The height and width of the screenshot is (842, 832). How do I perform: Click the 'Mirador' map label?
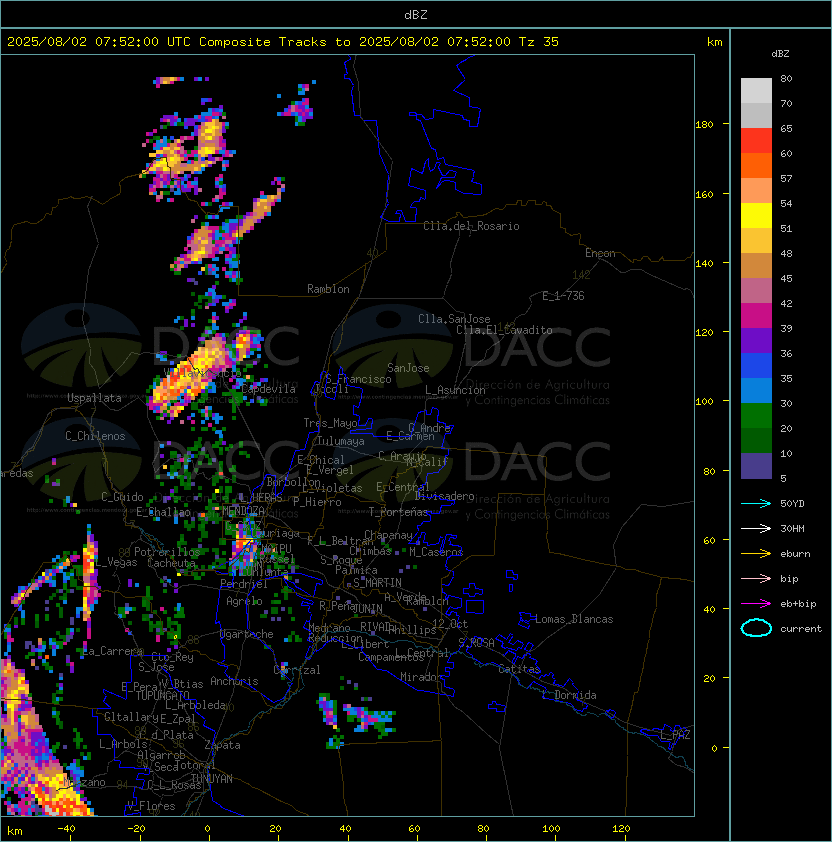(421, 677)
